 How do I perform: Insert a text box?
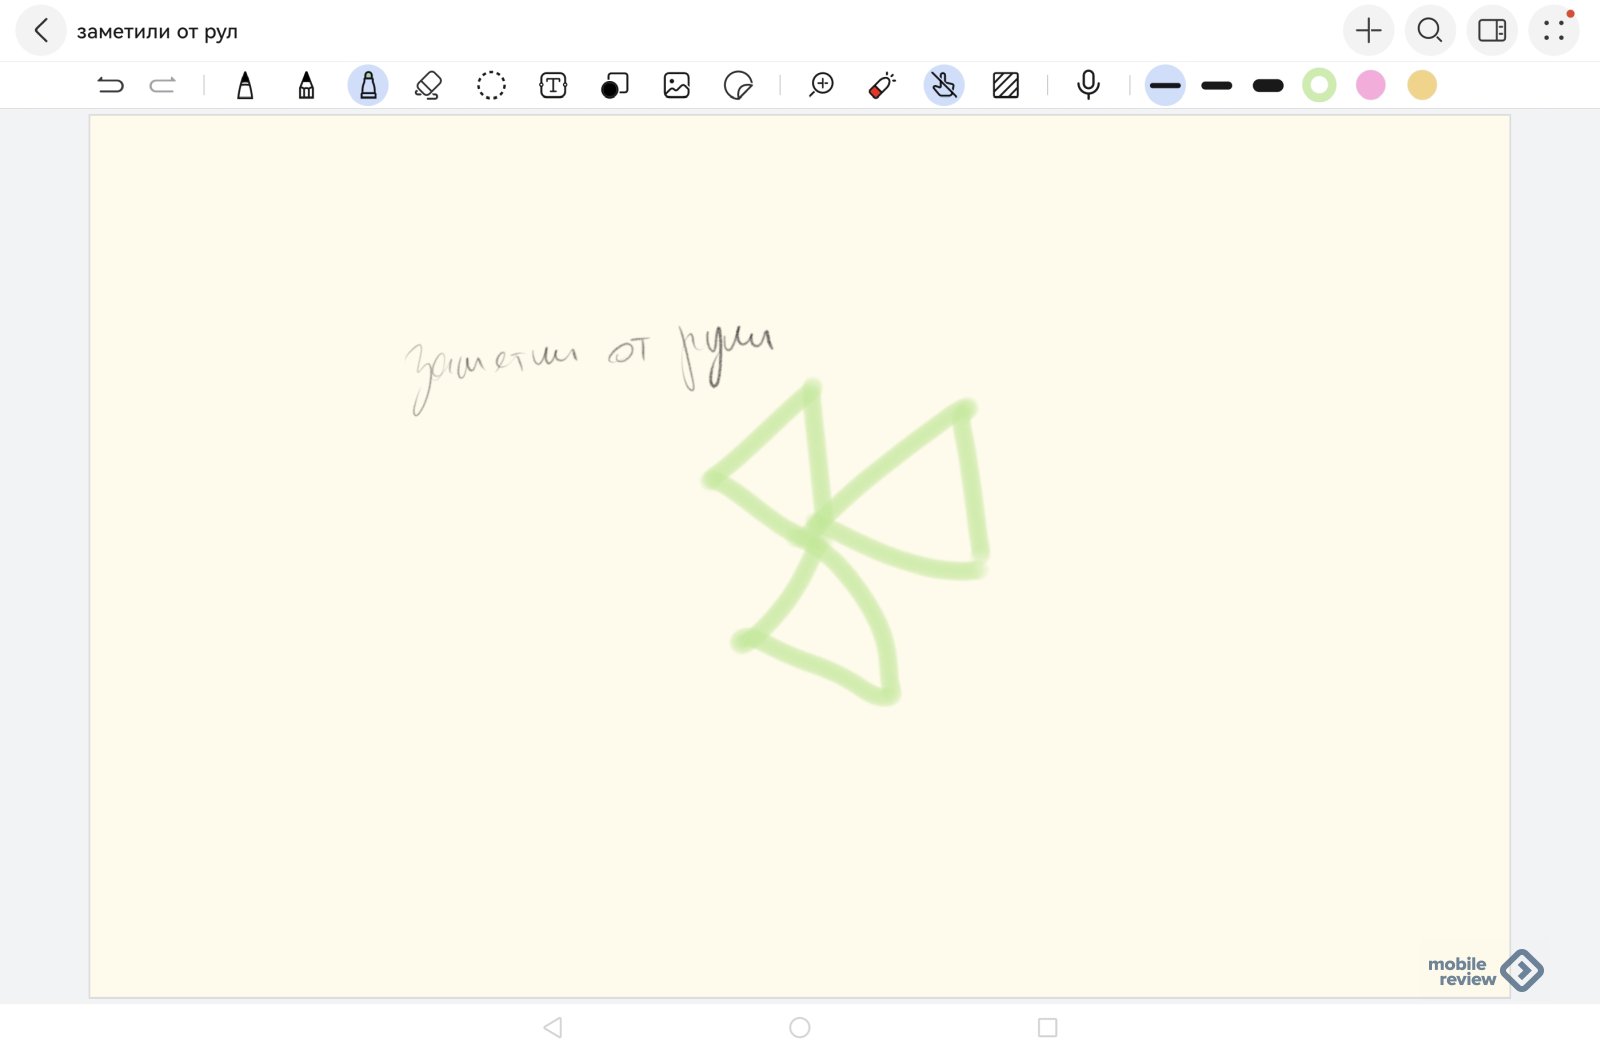pyautogui.click(x=553, y=86)
